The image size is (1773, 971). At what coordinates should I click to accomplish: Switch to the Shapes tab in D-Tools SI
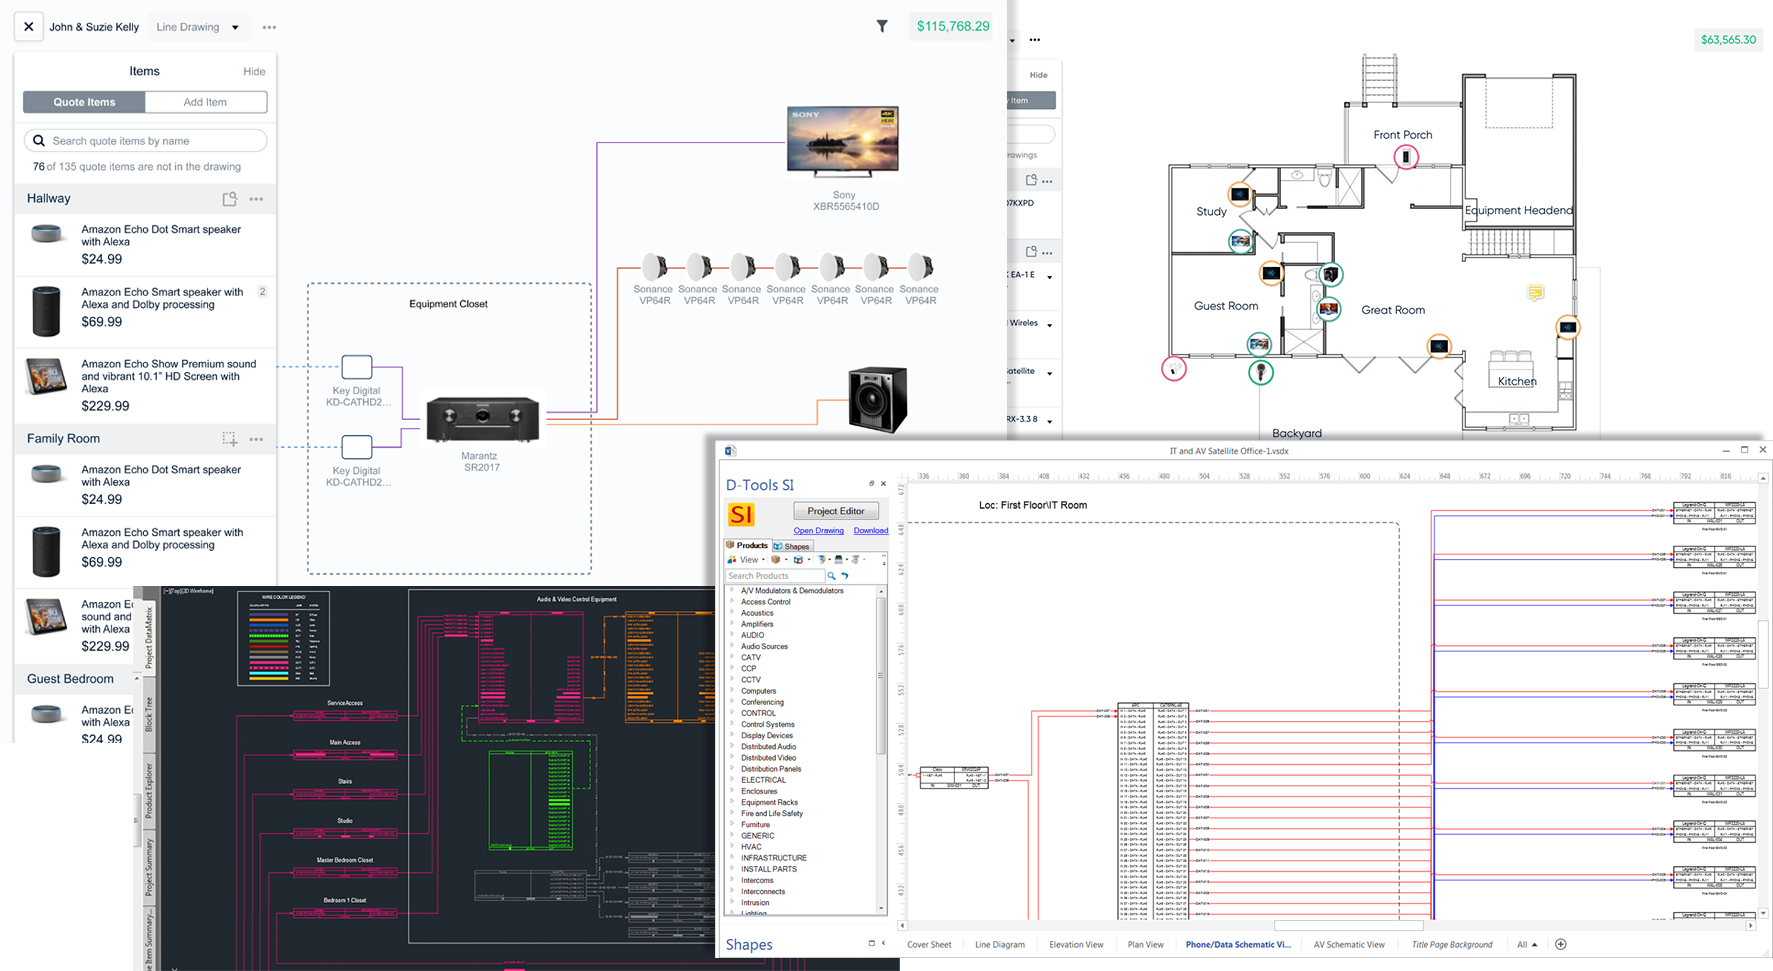click(791, 547)
